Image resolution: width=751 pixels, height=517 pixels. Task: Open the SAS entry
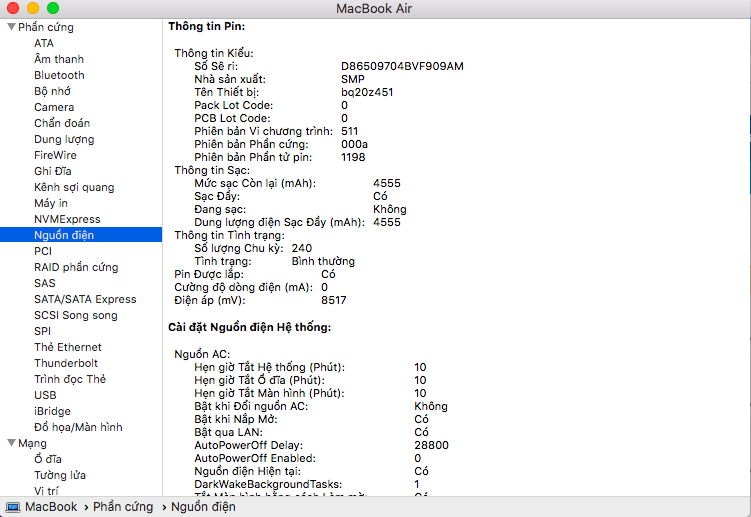(45, 283)
